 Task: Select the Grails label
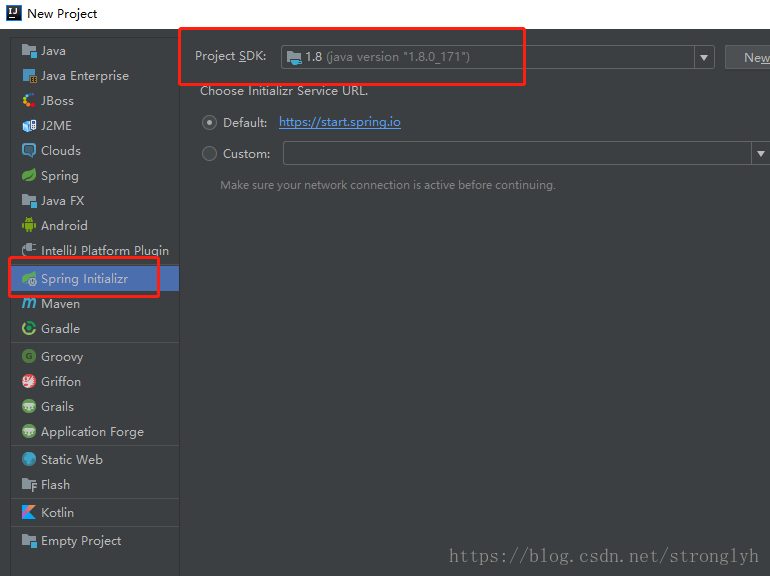(57, 406)
